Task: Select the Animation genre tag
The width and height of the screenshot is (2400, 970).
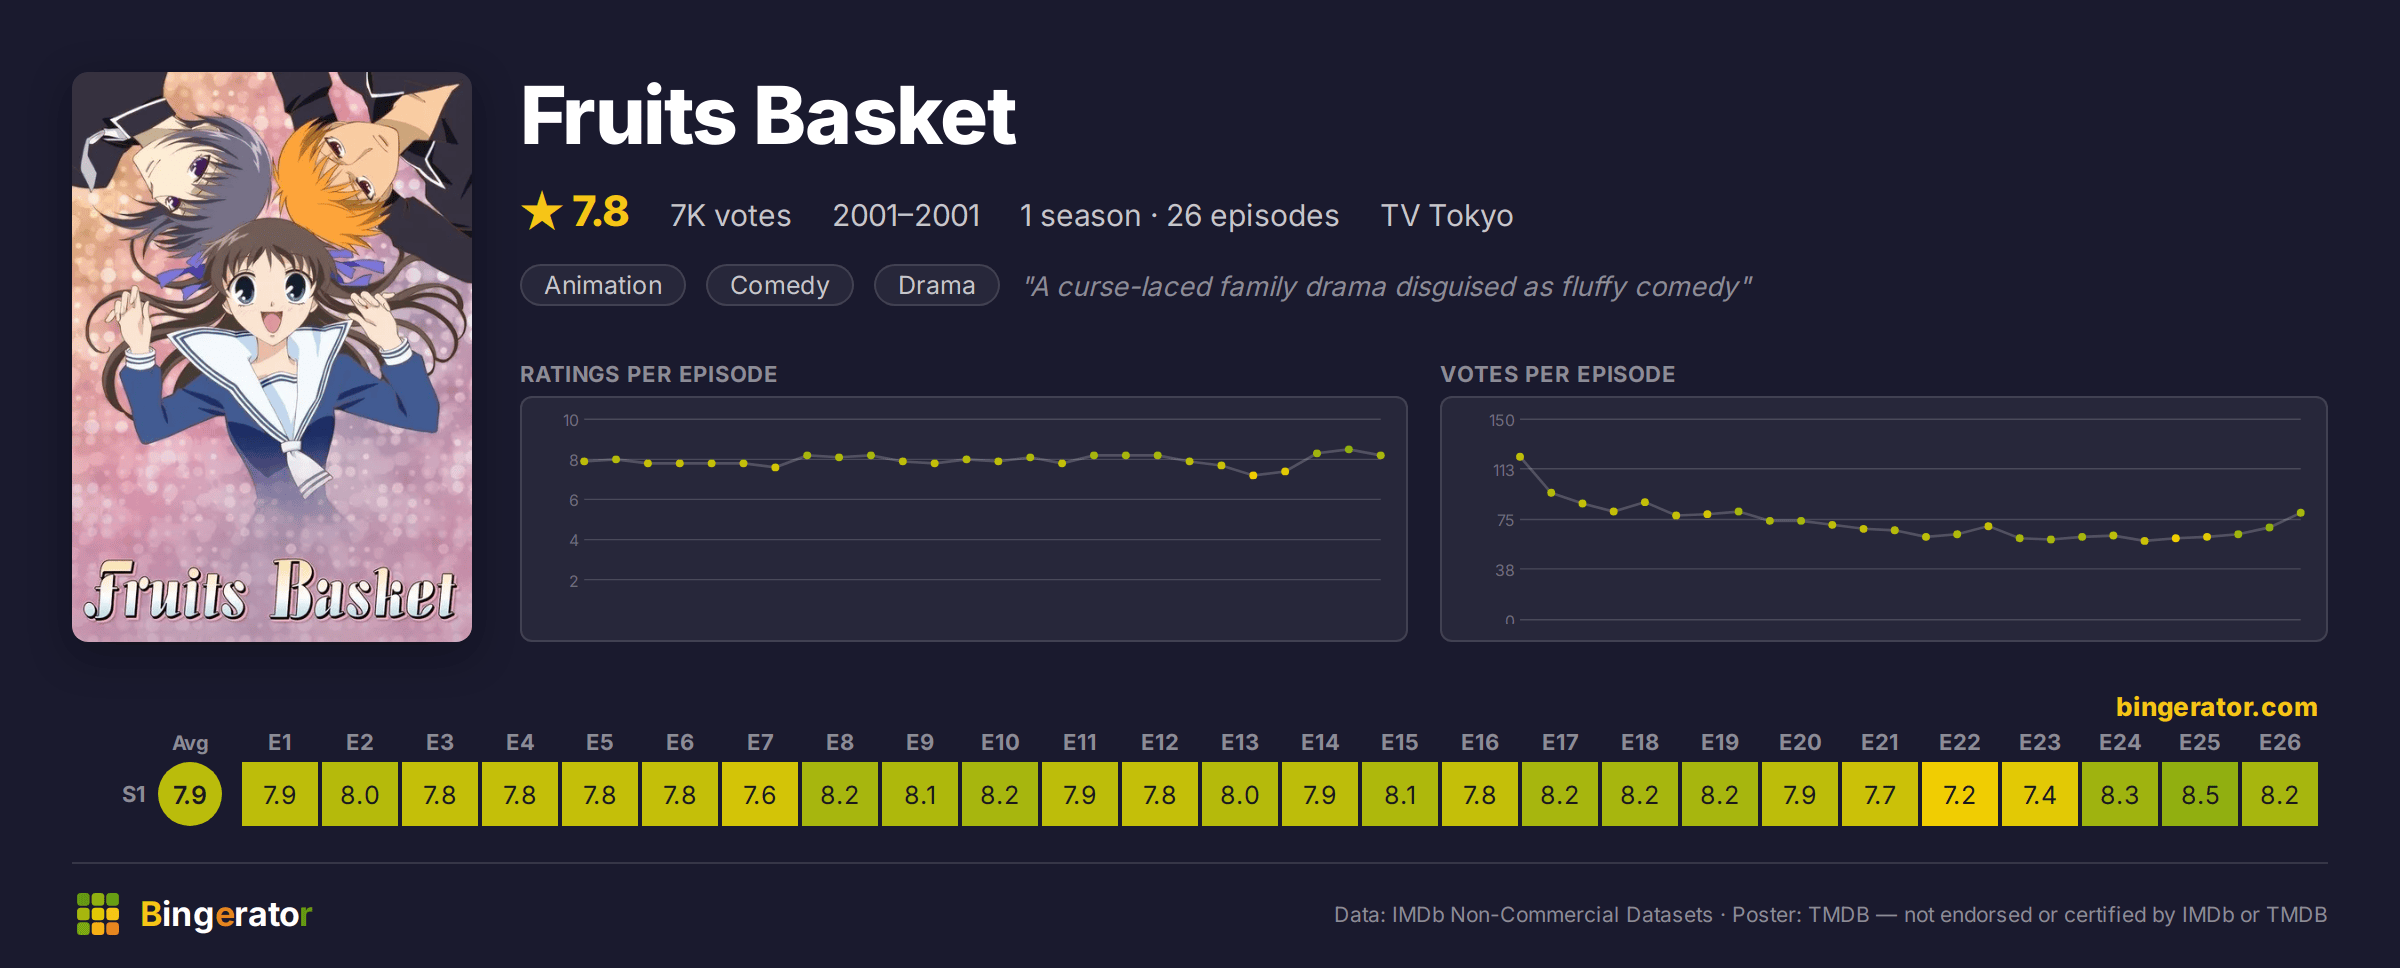Action: 603,285
